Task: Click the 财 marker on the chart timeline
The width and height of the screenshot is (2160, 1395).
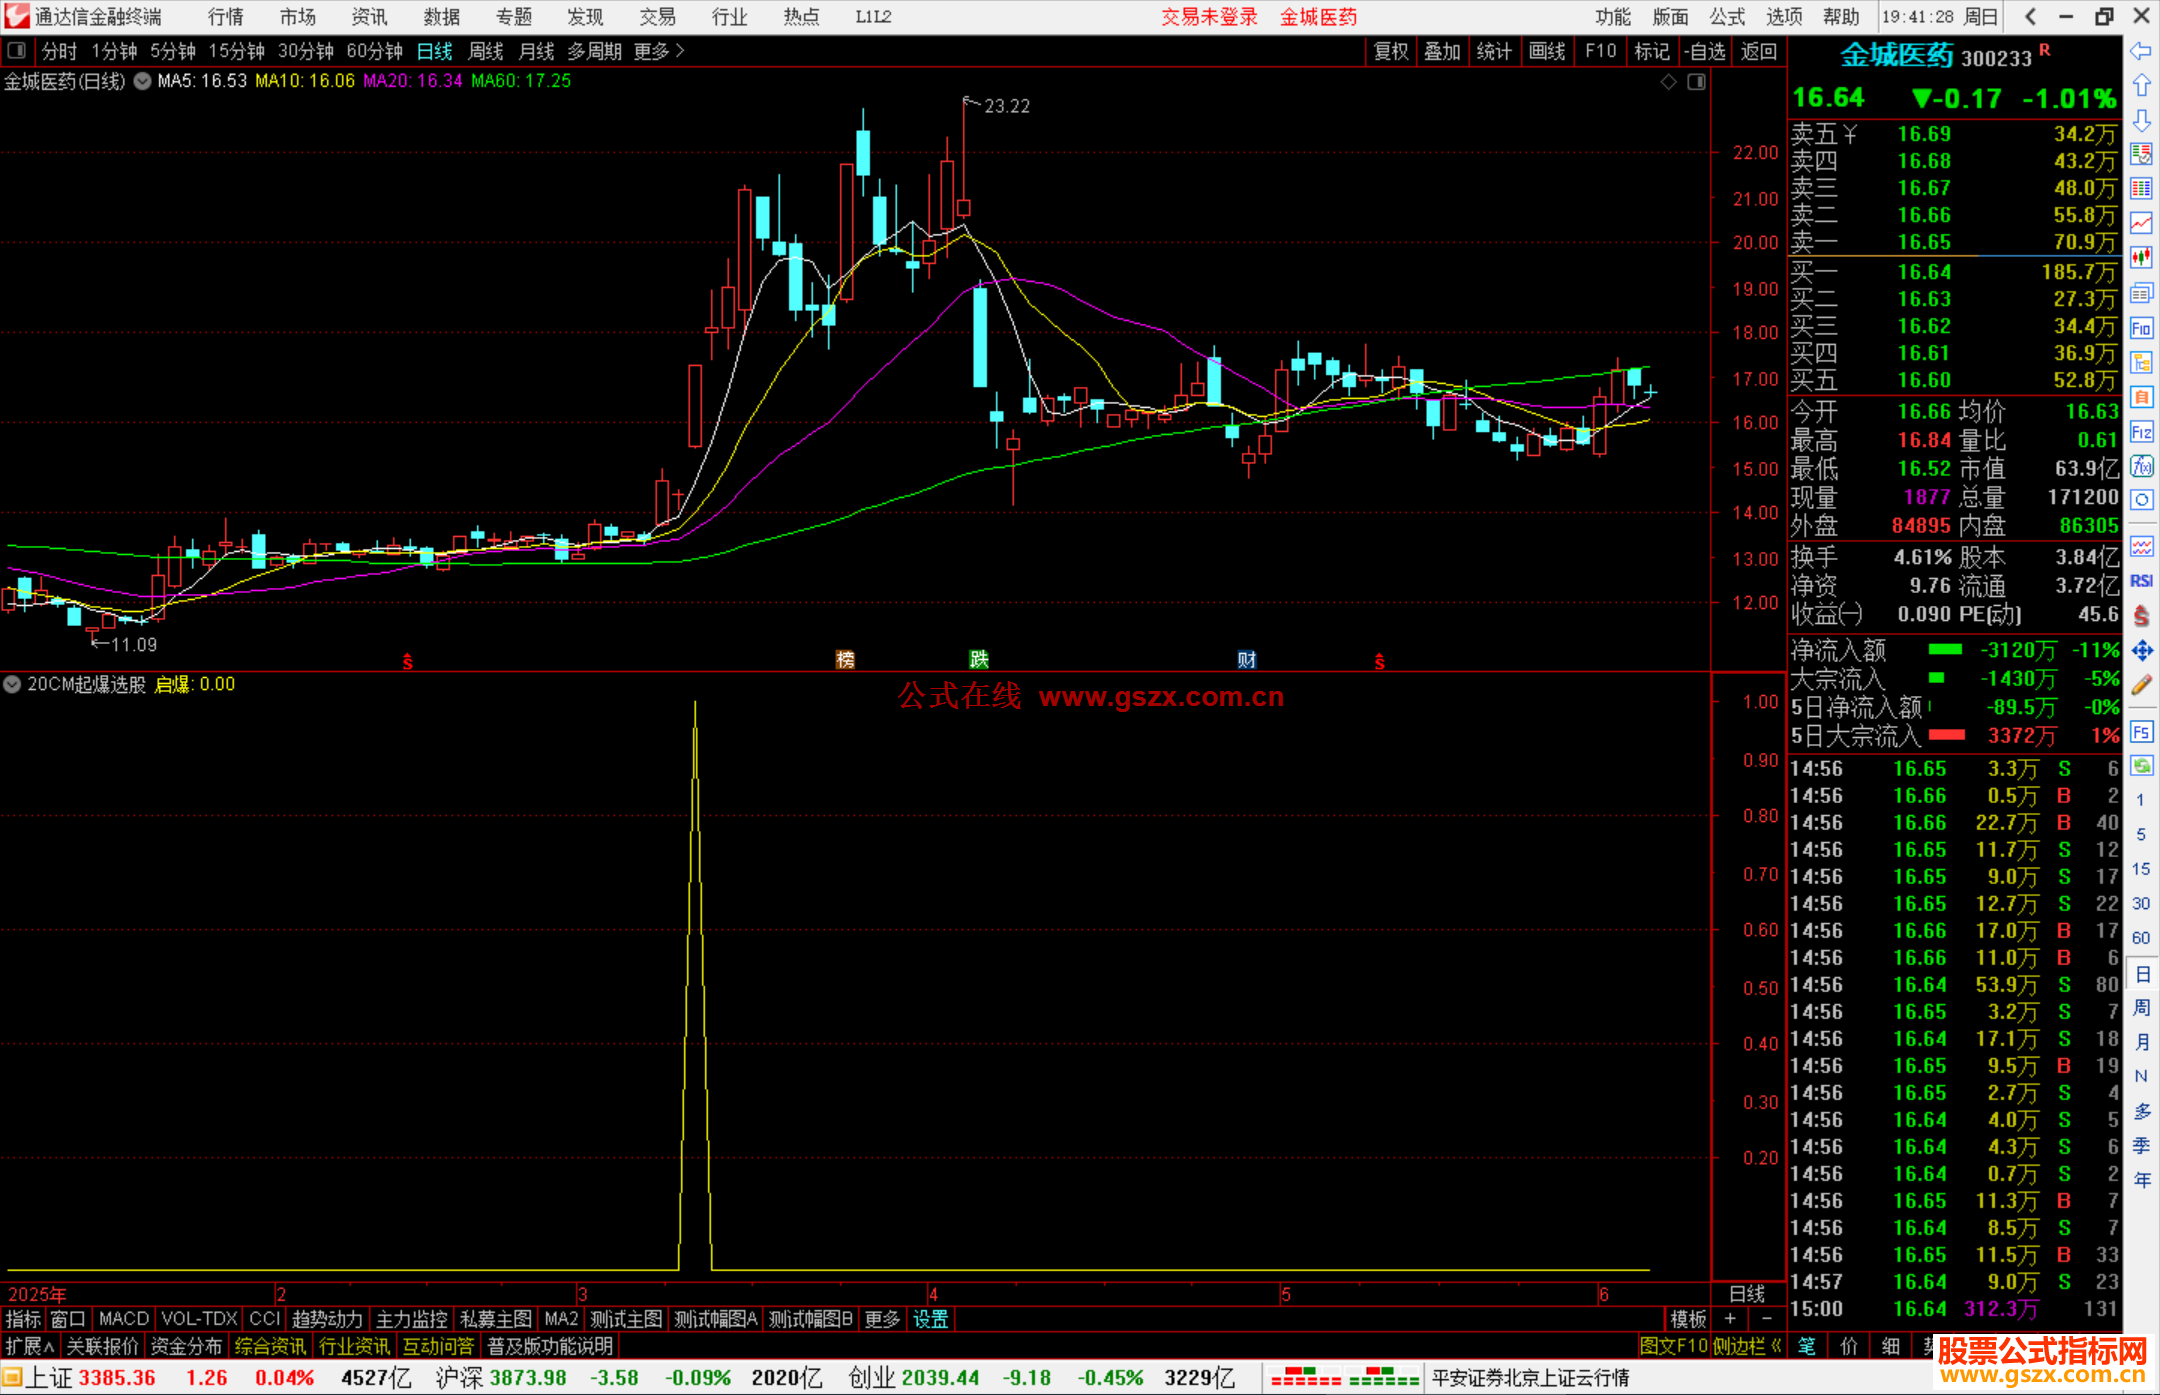Action: click(x=1246, y=660)
